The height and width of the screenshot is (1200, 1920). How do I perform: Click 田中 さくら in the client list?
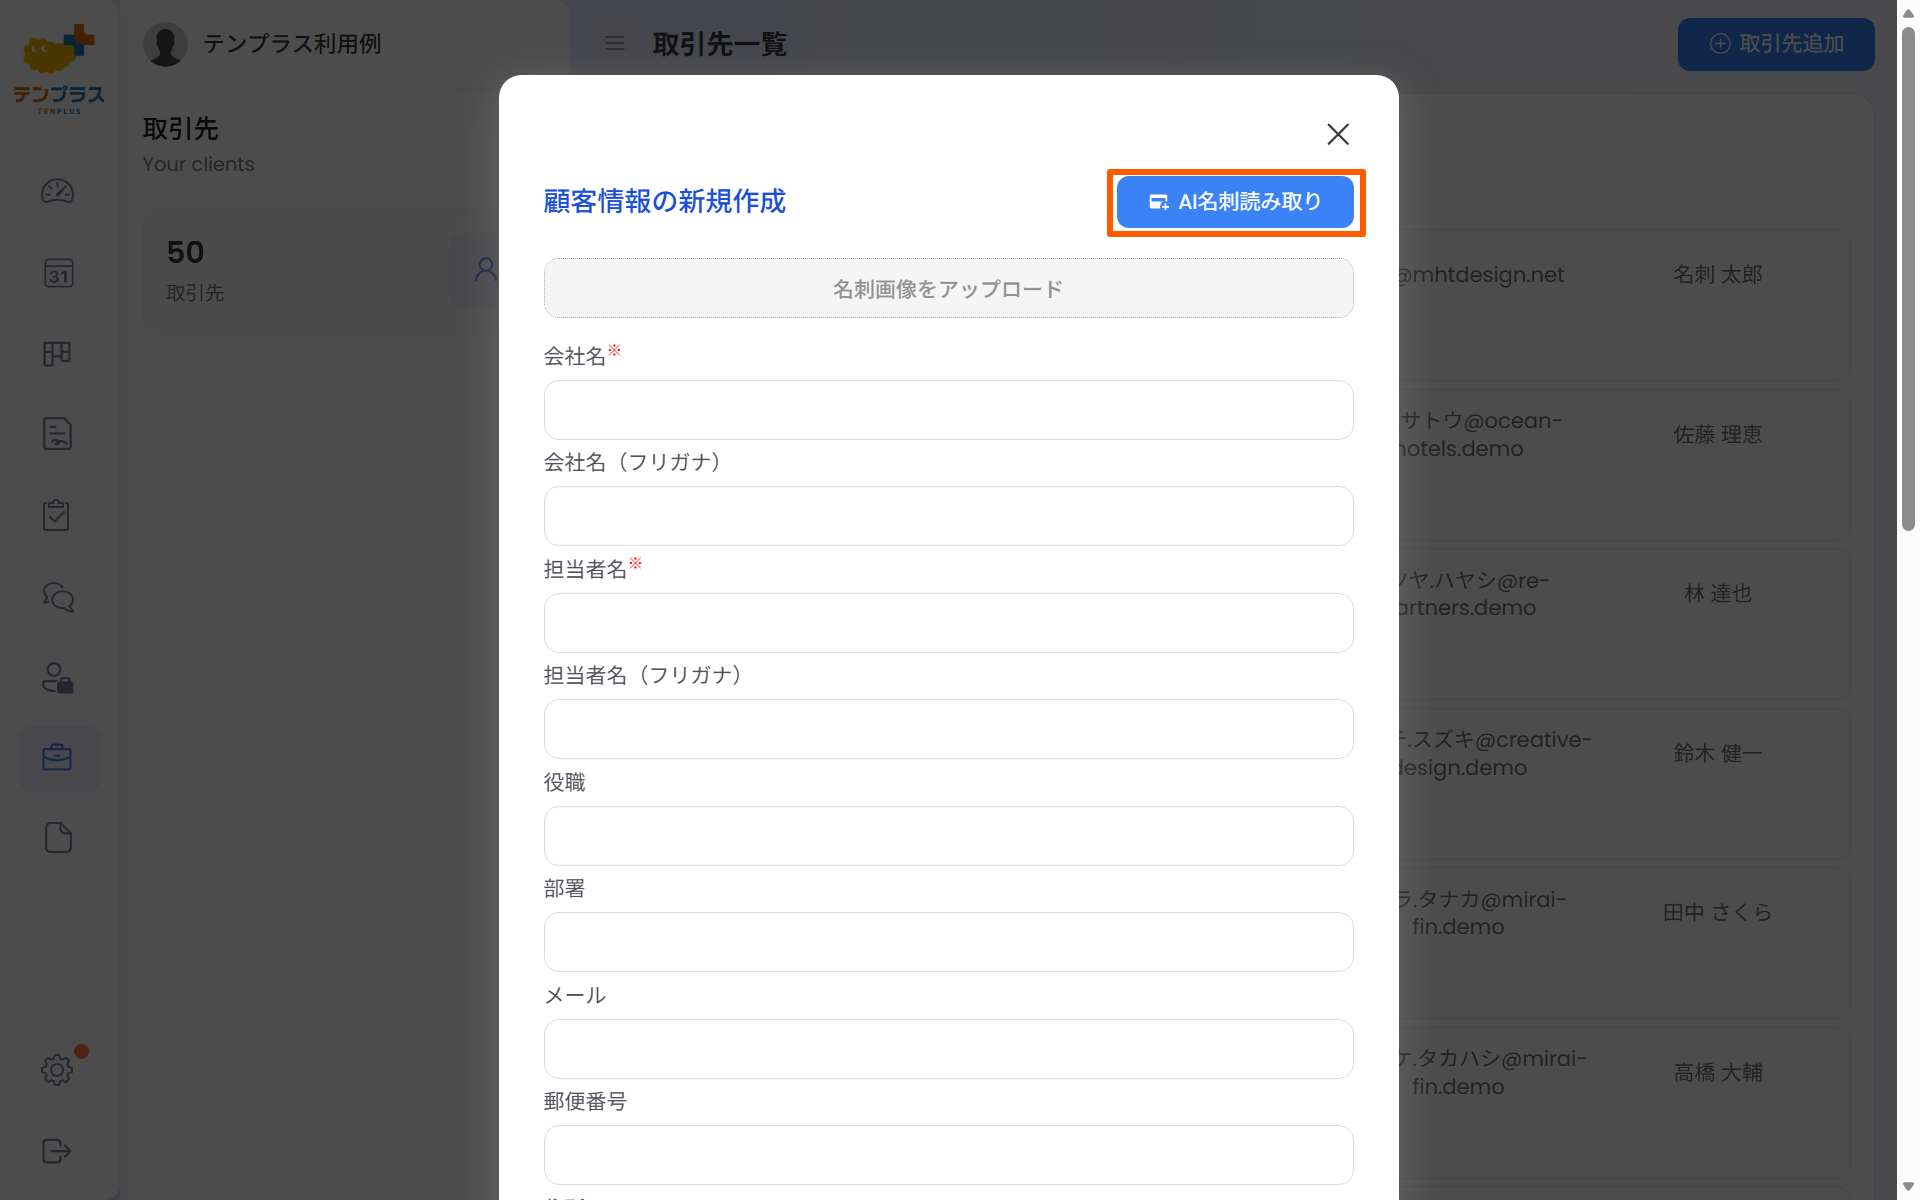point(1718,912)
